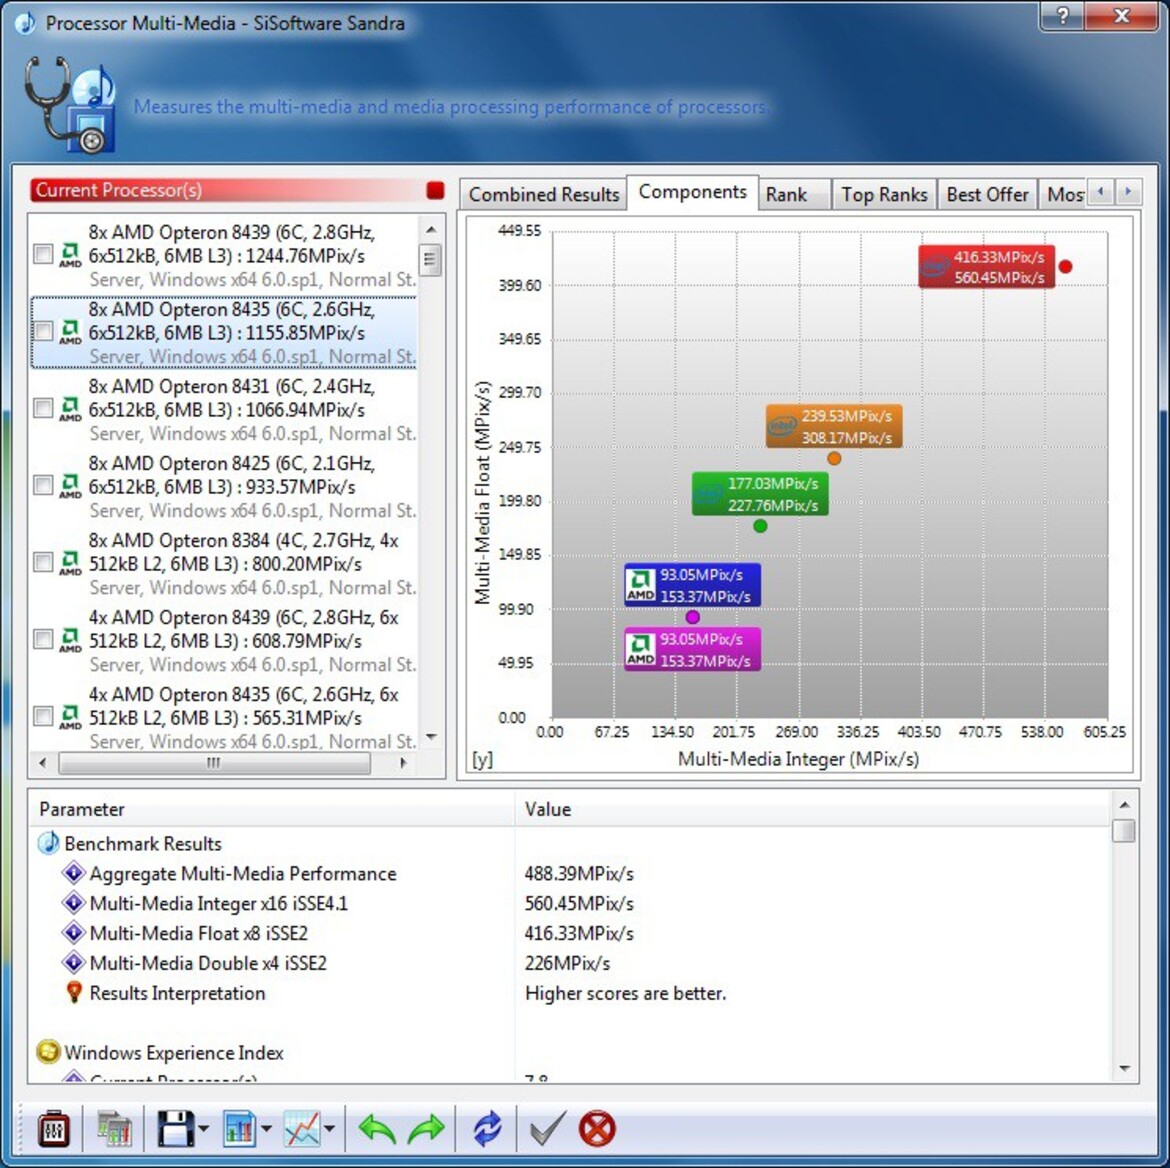
Task: Open the dropdown arrow next to the line graph icon
Action: click(x=330, y=1129)
